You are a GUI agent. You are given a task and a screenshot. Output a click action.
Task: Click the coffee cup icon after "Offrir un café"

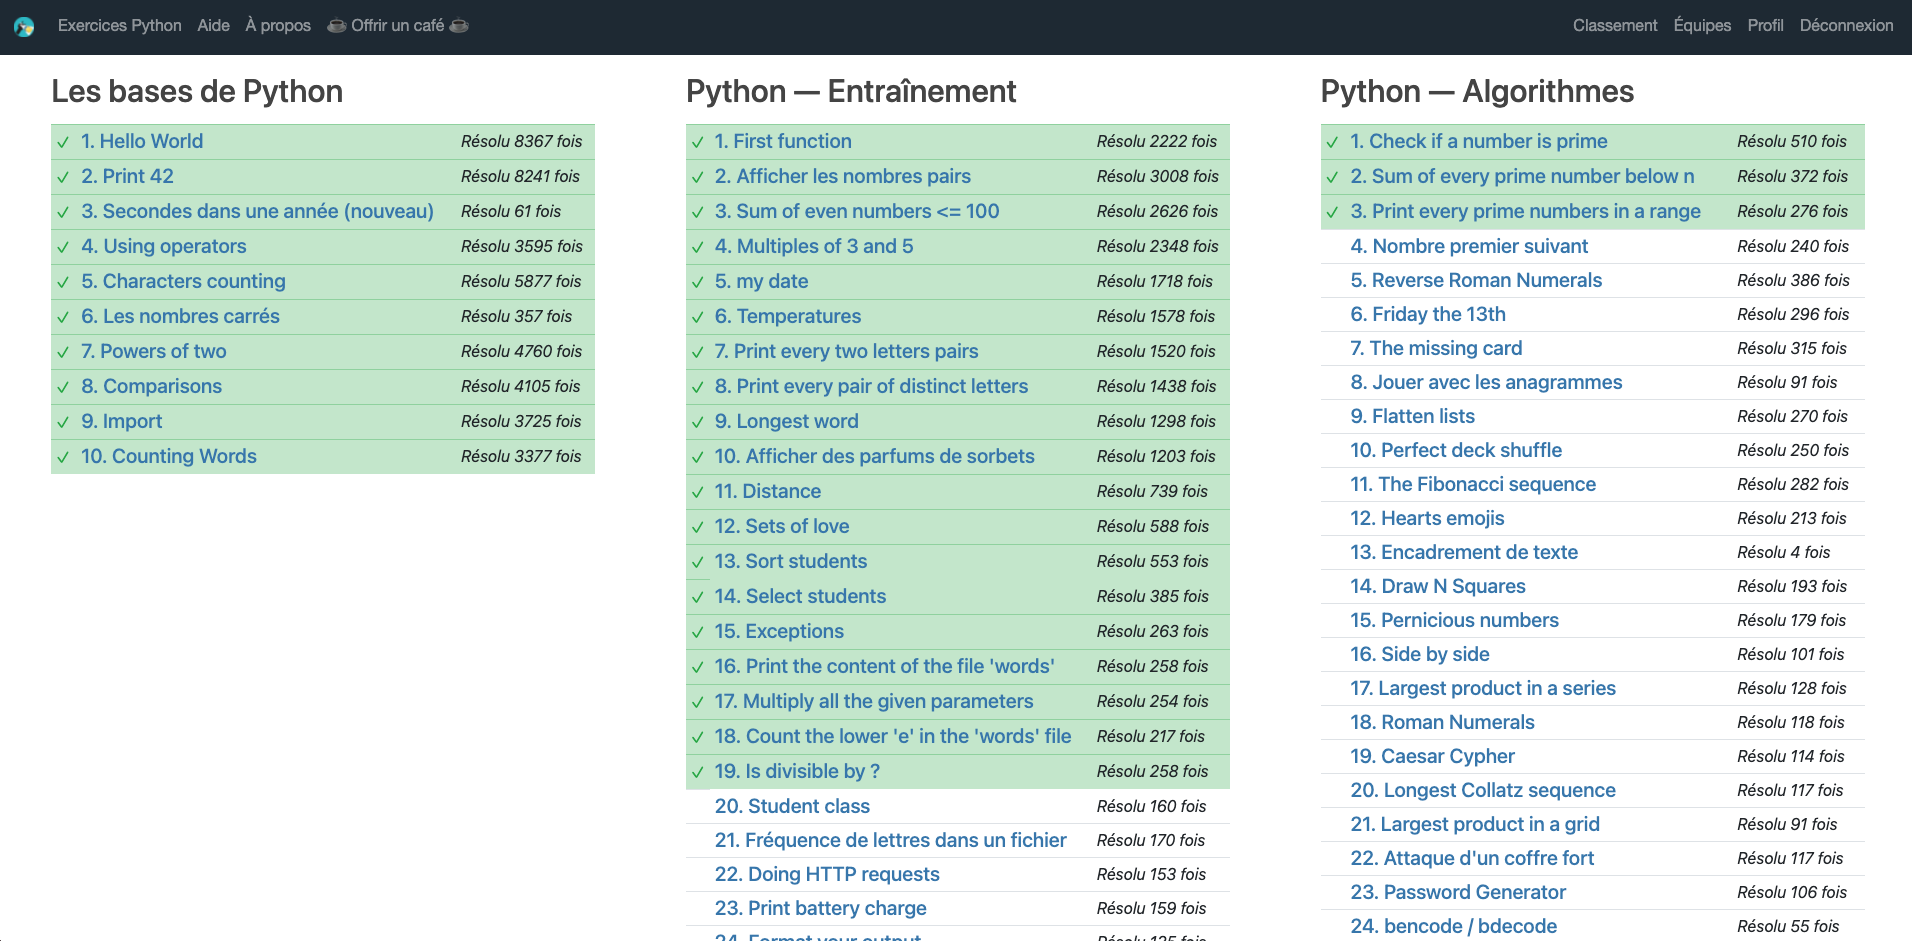coord(459,26)
